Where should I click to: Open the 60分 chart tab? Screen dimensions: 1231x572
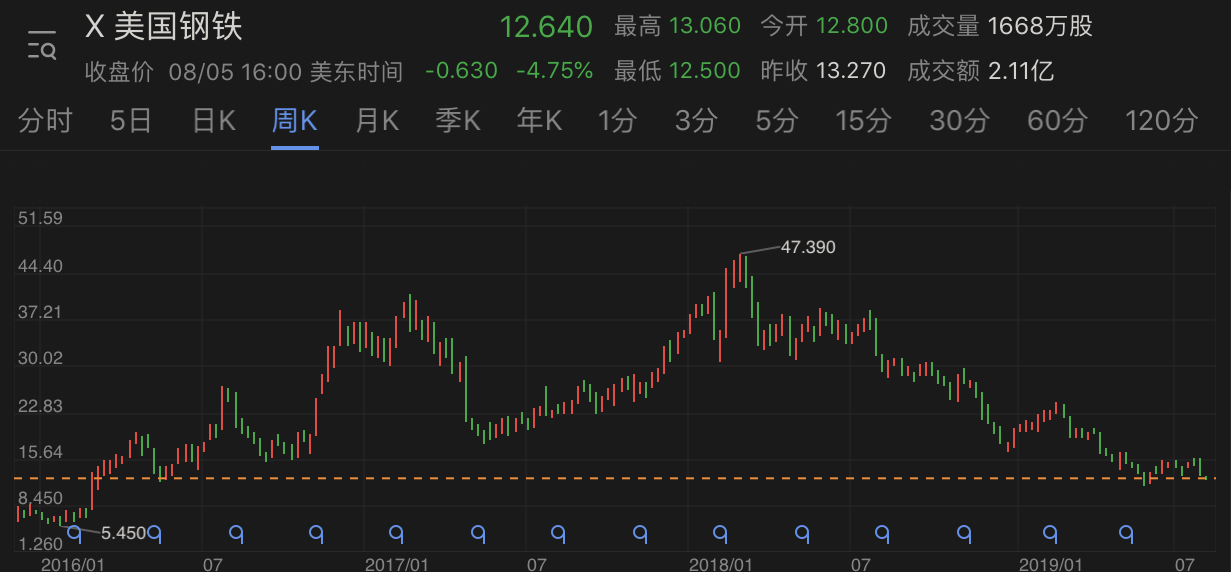tap(1057, 122)
